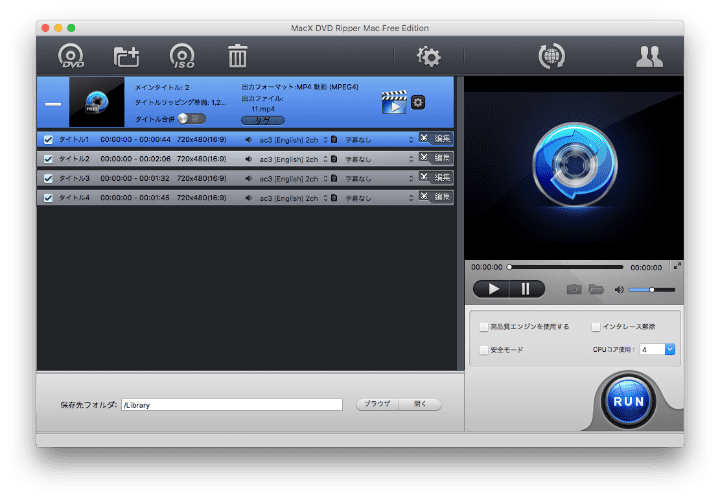
Task: Click the scissors edit icon for タイトル1
Action: pos(424,138)
